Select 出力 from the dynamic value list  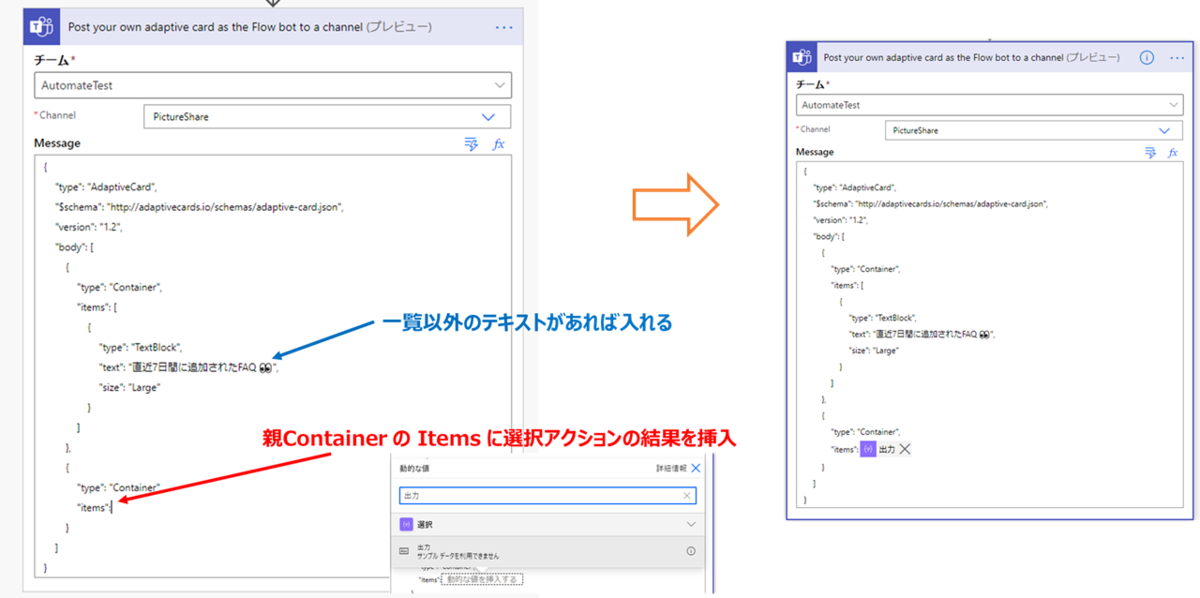point(548,551)
